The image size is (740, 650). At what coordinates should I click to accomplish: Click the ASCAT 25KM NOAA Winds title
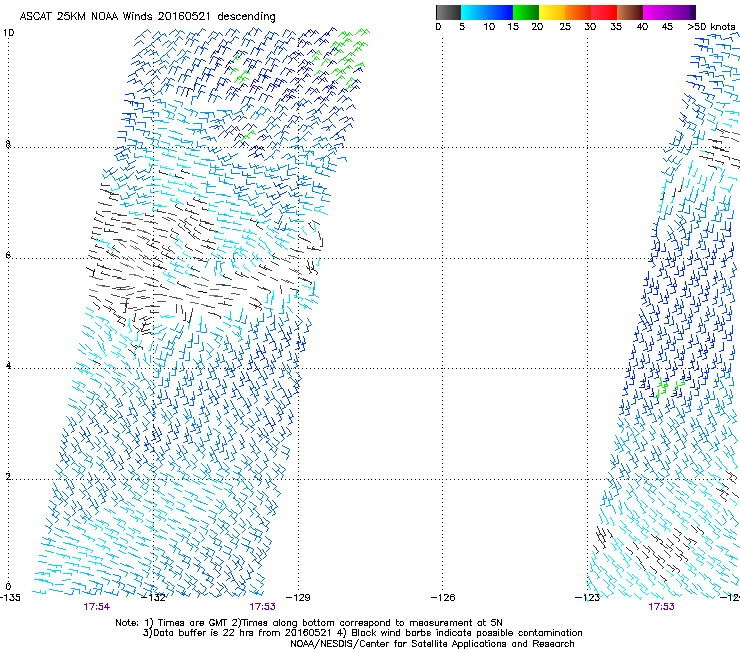[x=147, y=17]
